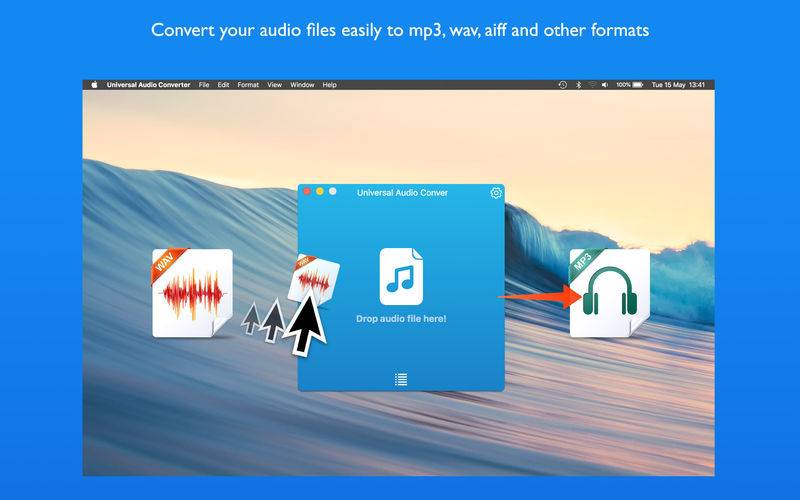Image resolution: width=800 pixels, height=500 pixels.
Task: Minimize converter window with yellow button
Action: pos(320,191)
